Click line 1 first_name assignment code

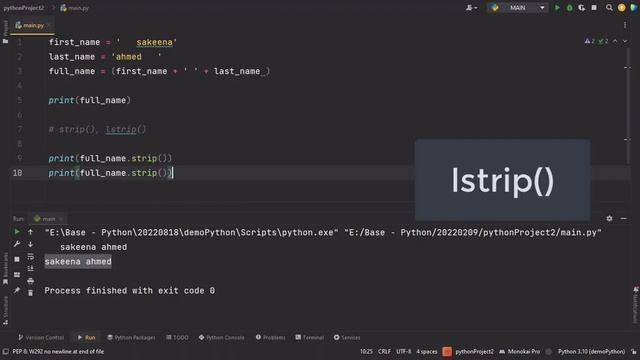[113, 42]
